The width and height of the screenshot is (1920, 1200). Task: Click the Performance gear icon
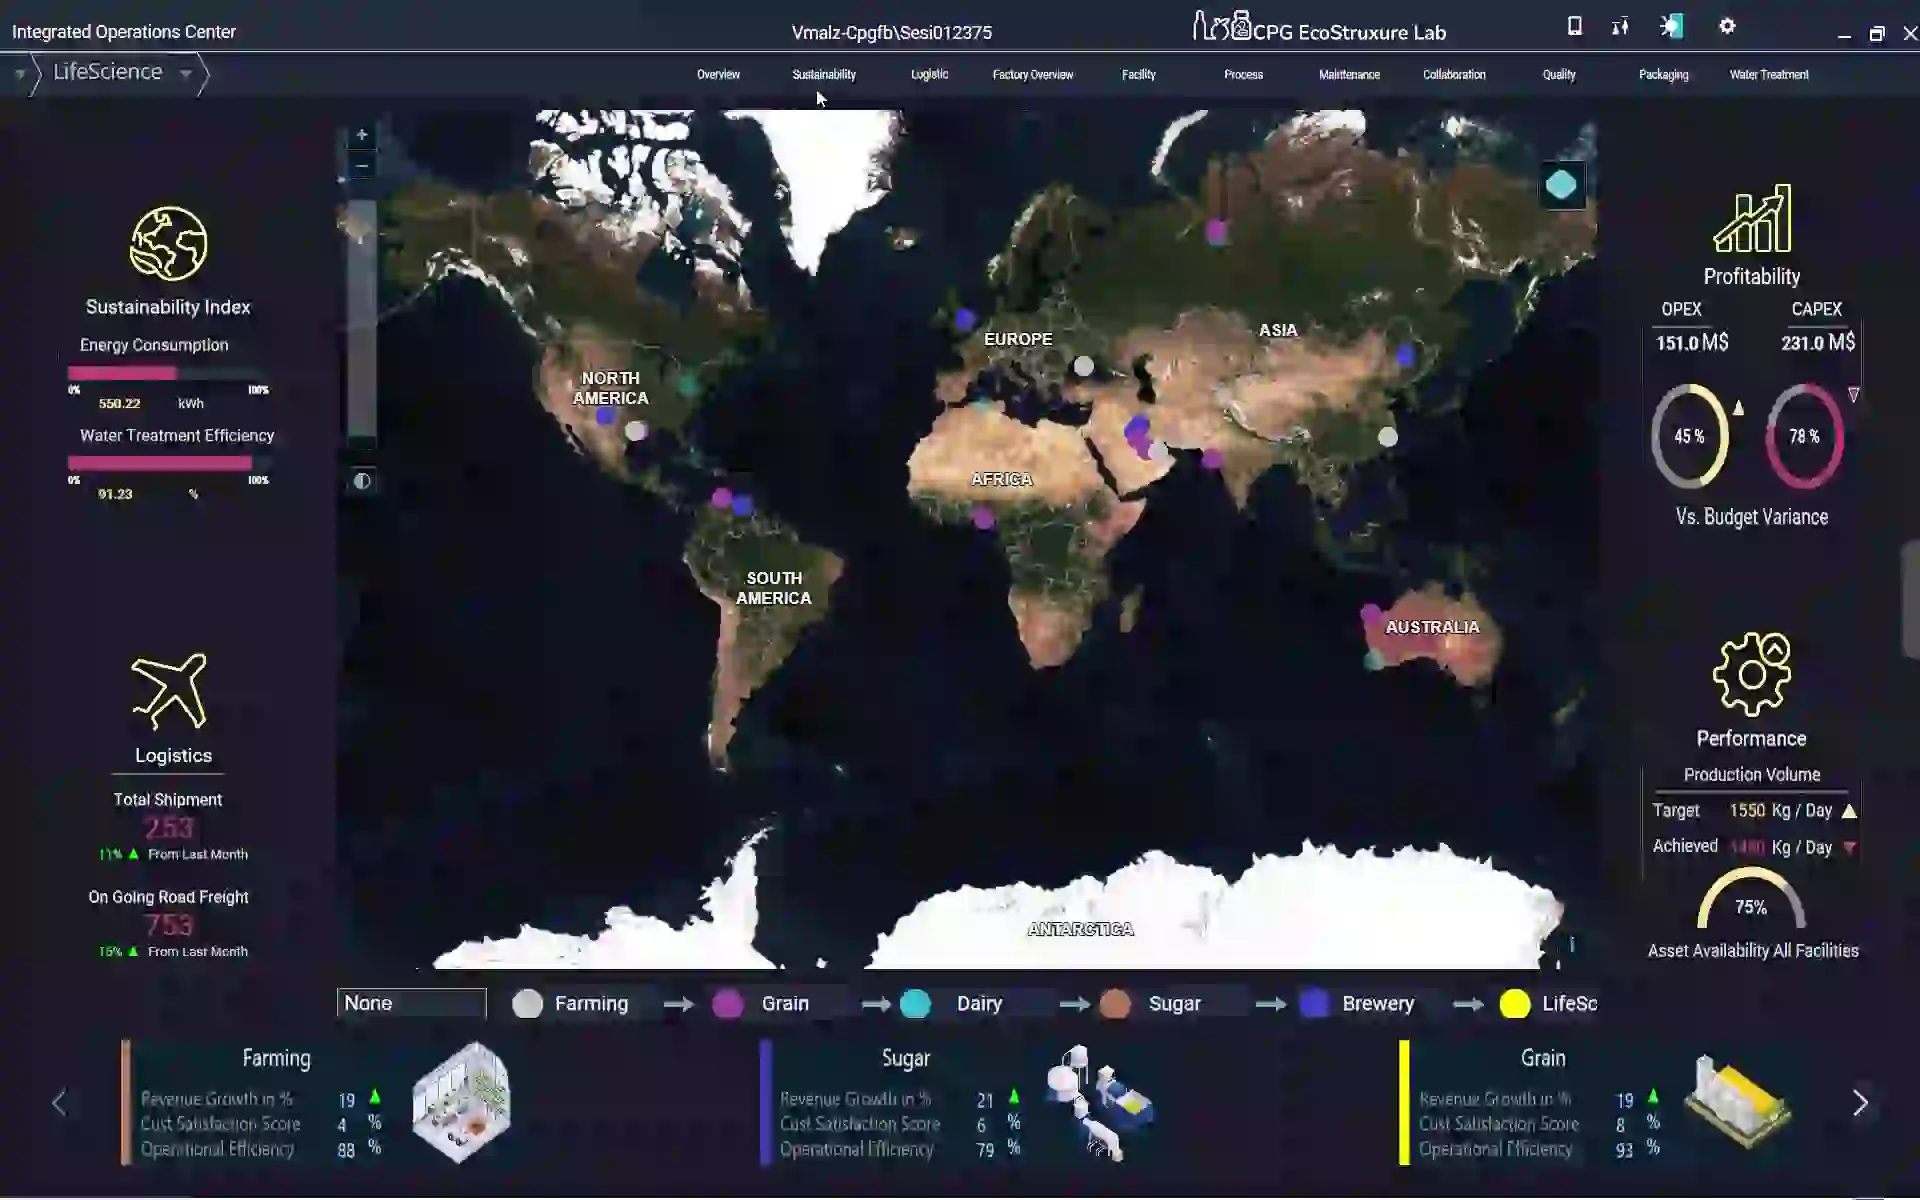1752,674
